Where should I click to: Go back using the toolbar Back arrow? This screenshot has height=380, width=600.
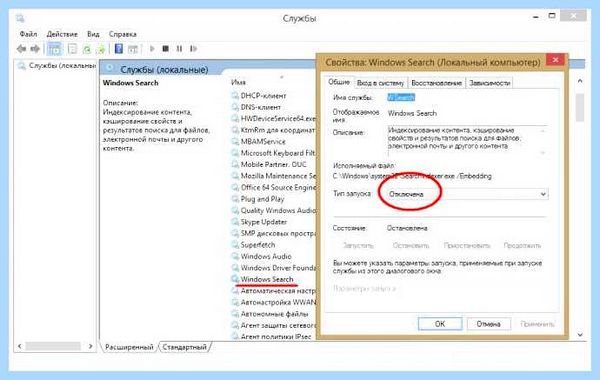[21, 49]
